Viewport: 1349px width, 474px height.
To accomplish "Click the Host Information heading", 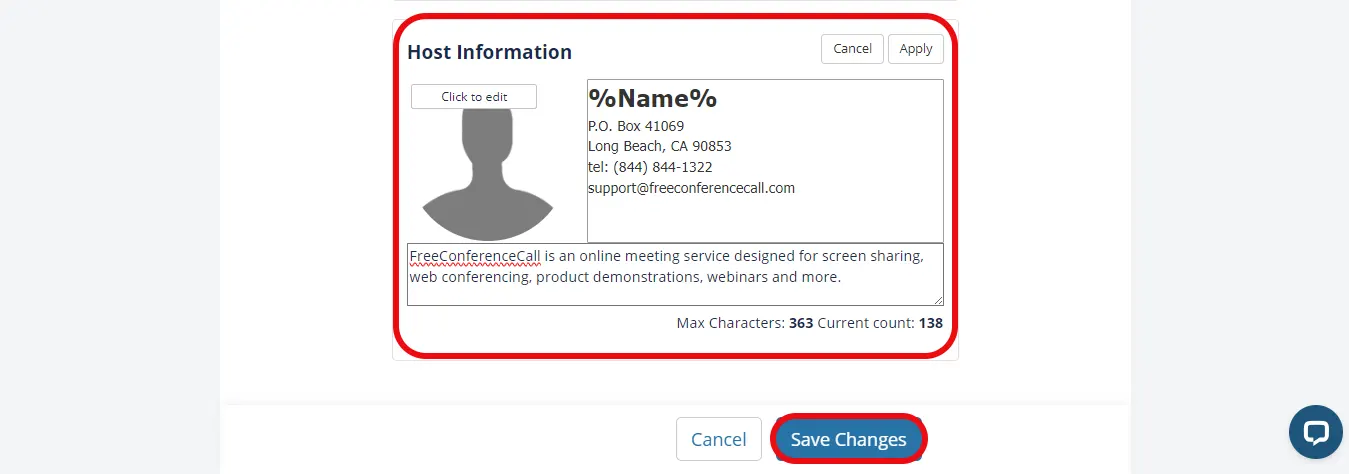I will tap(489, 52).
